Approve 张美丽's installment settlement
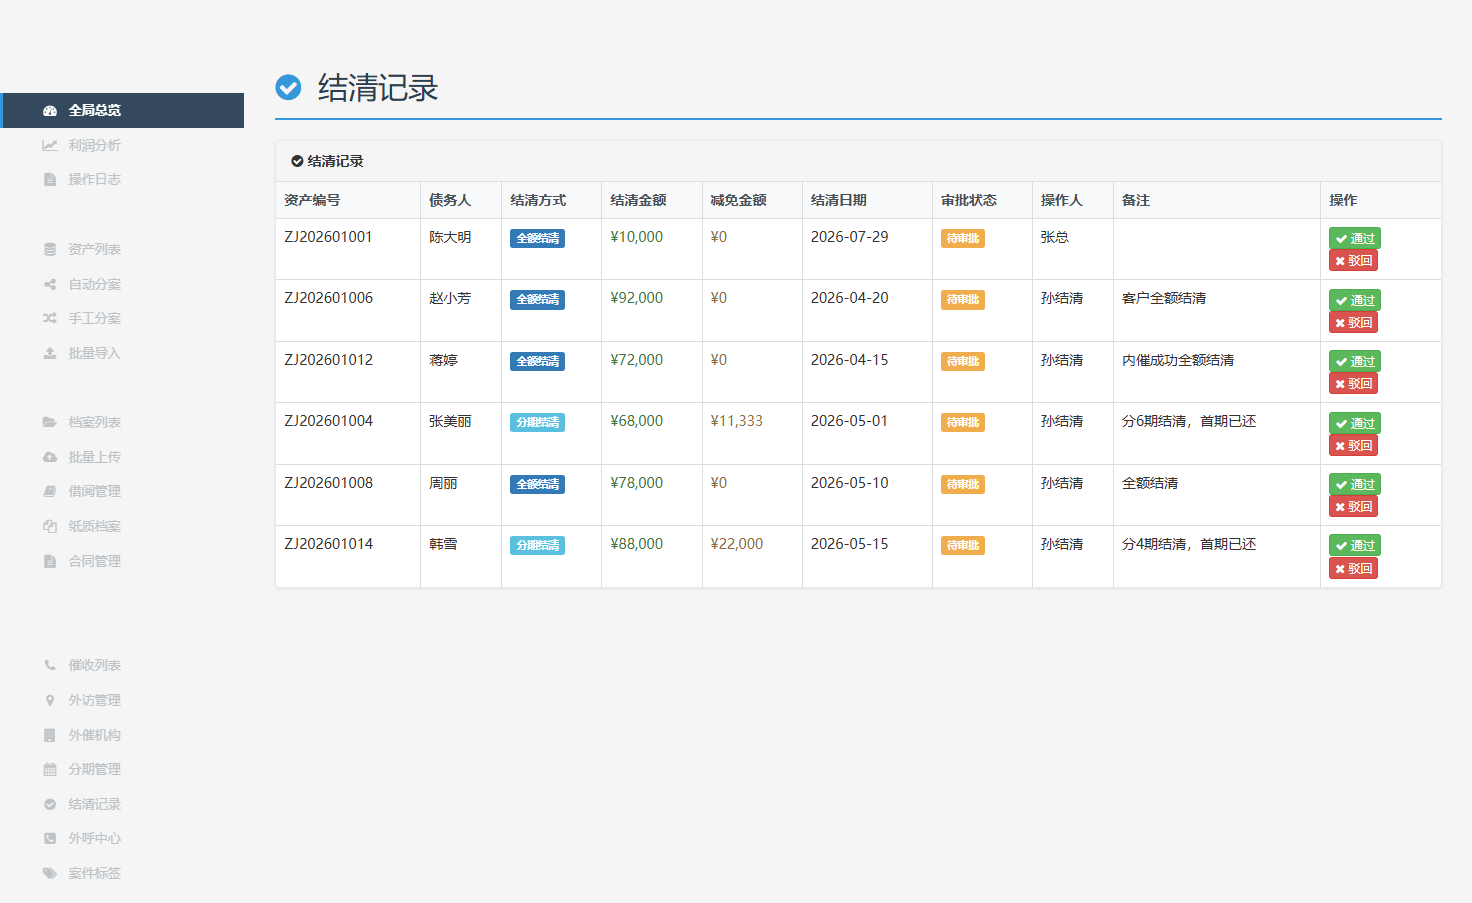 tap(1355, 423)
